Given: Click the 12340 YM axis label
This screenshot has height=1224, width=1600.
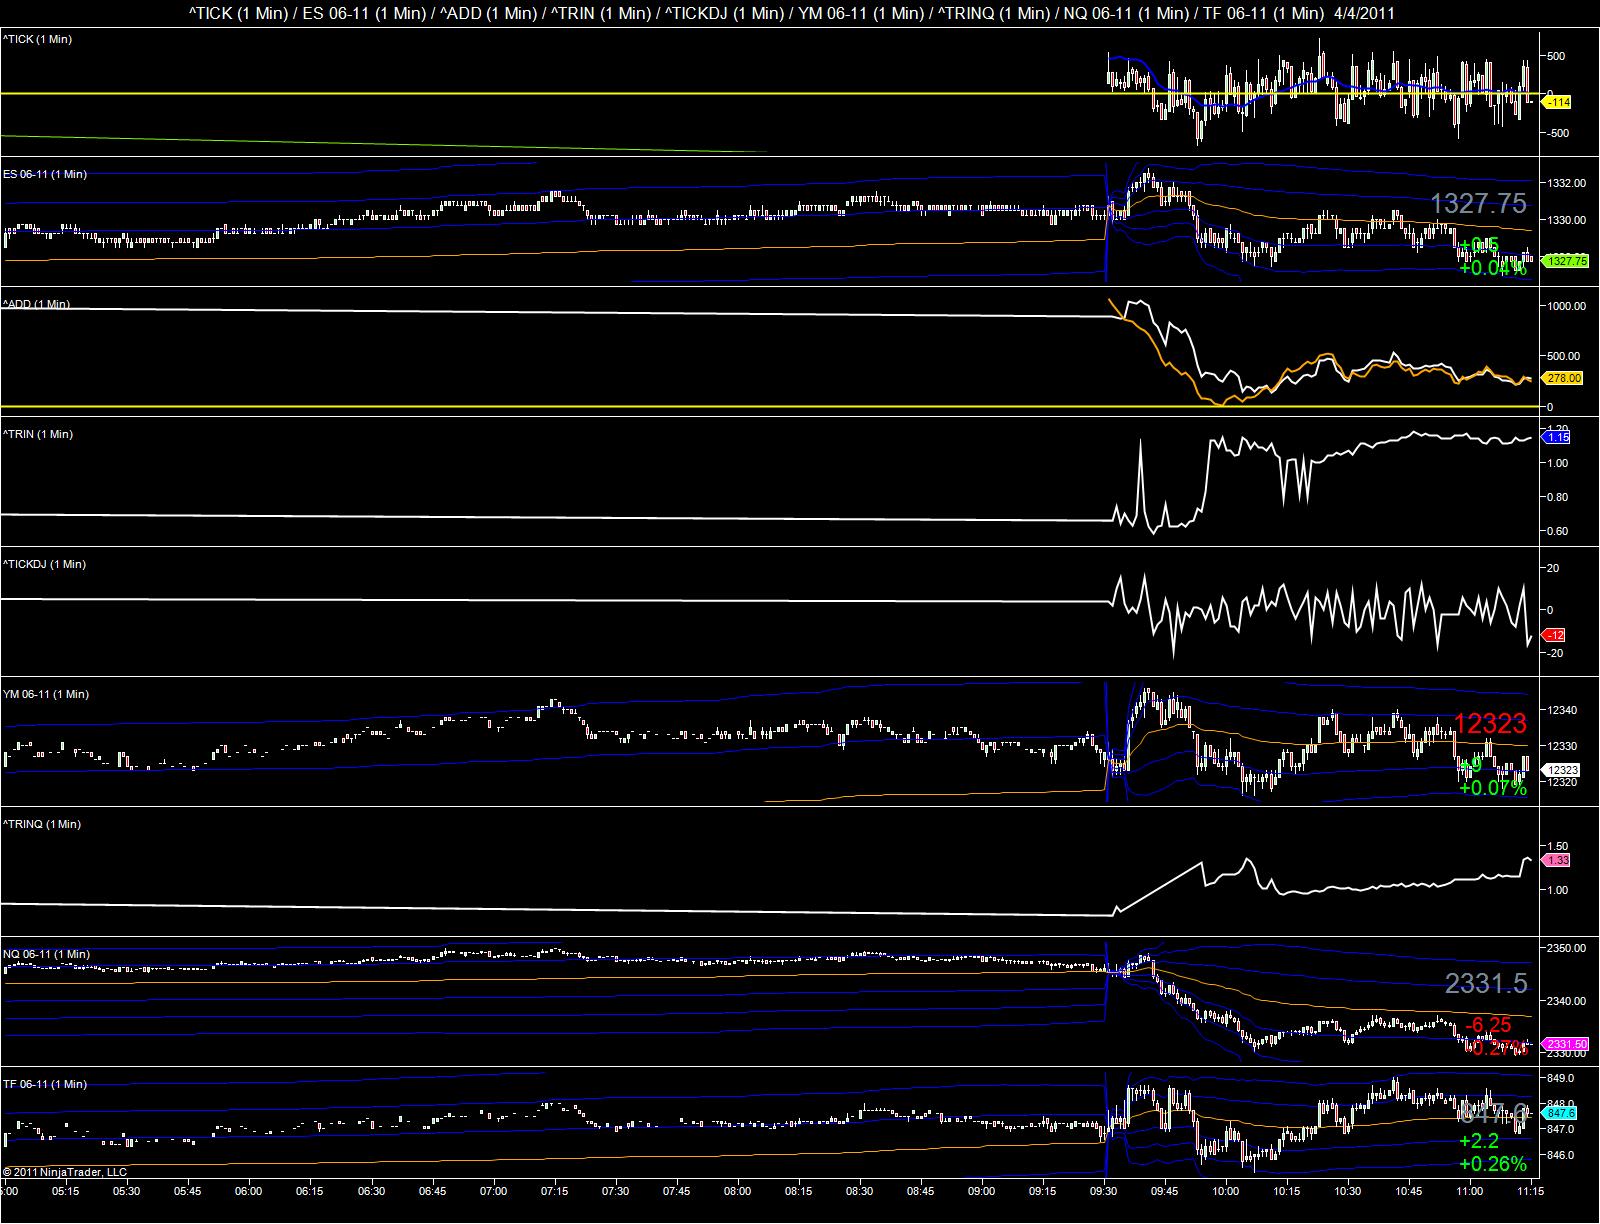Looking at the screenshot, I should (x=1564, y=710).
